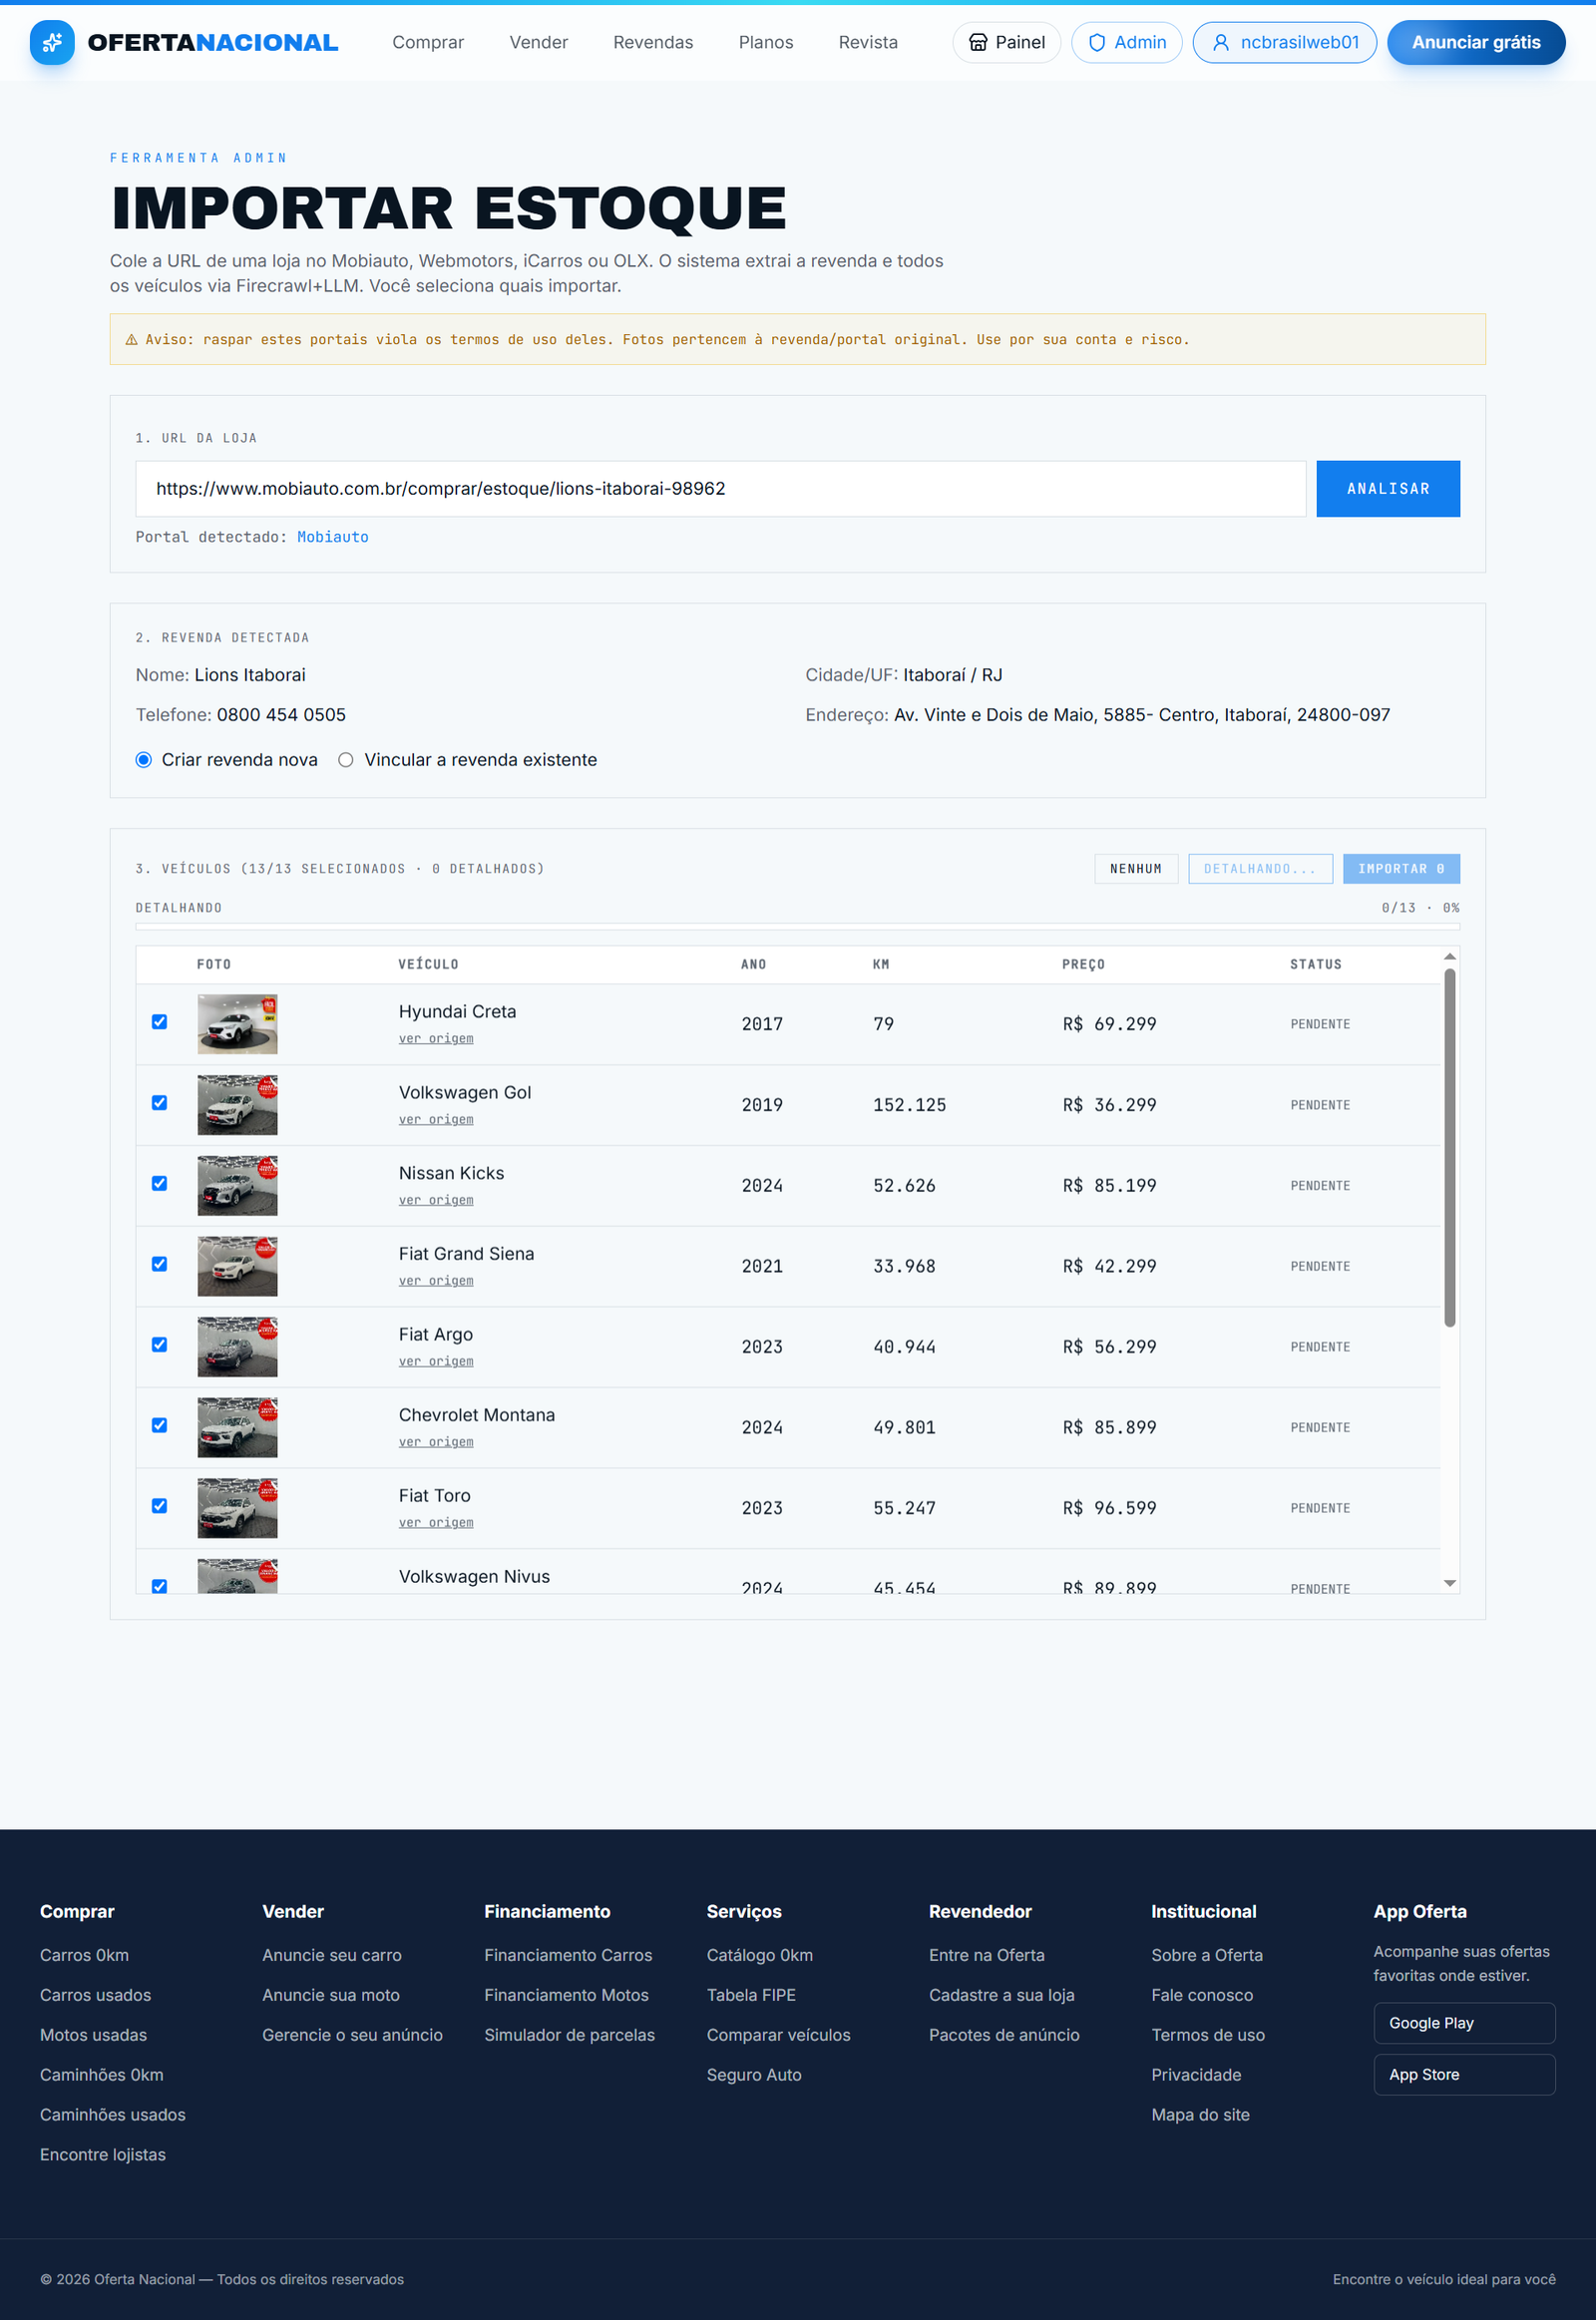
Task: Select Vincular a revenda existente radio
Action: click(x=346, y=760)
